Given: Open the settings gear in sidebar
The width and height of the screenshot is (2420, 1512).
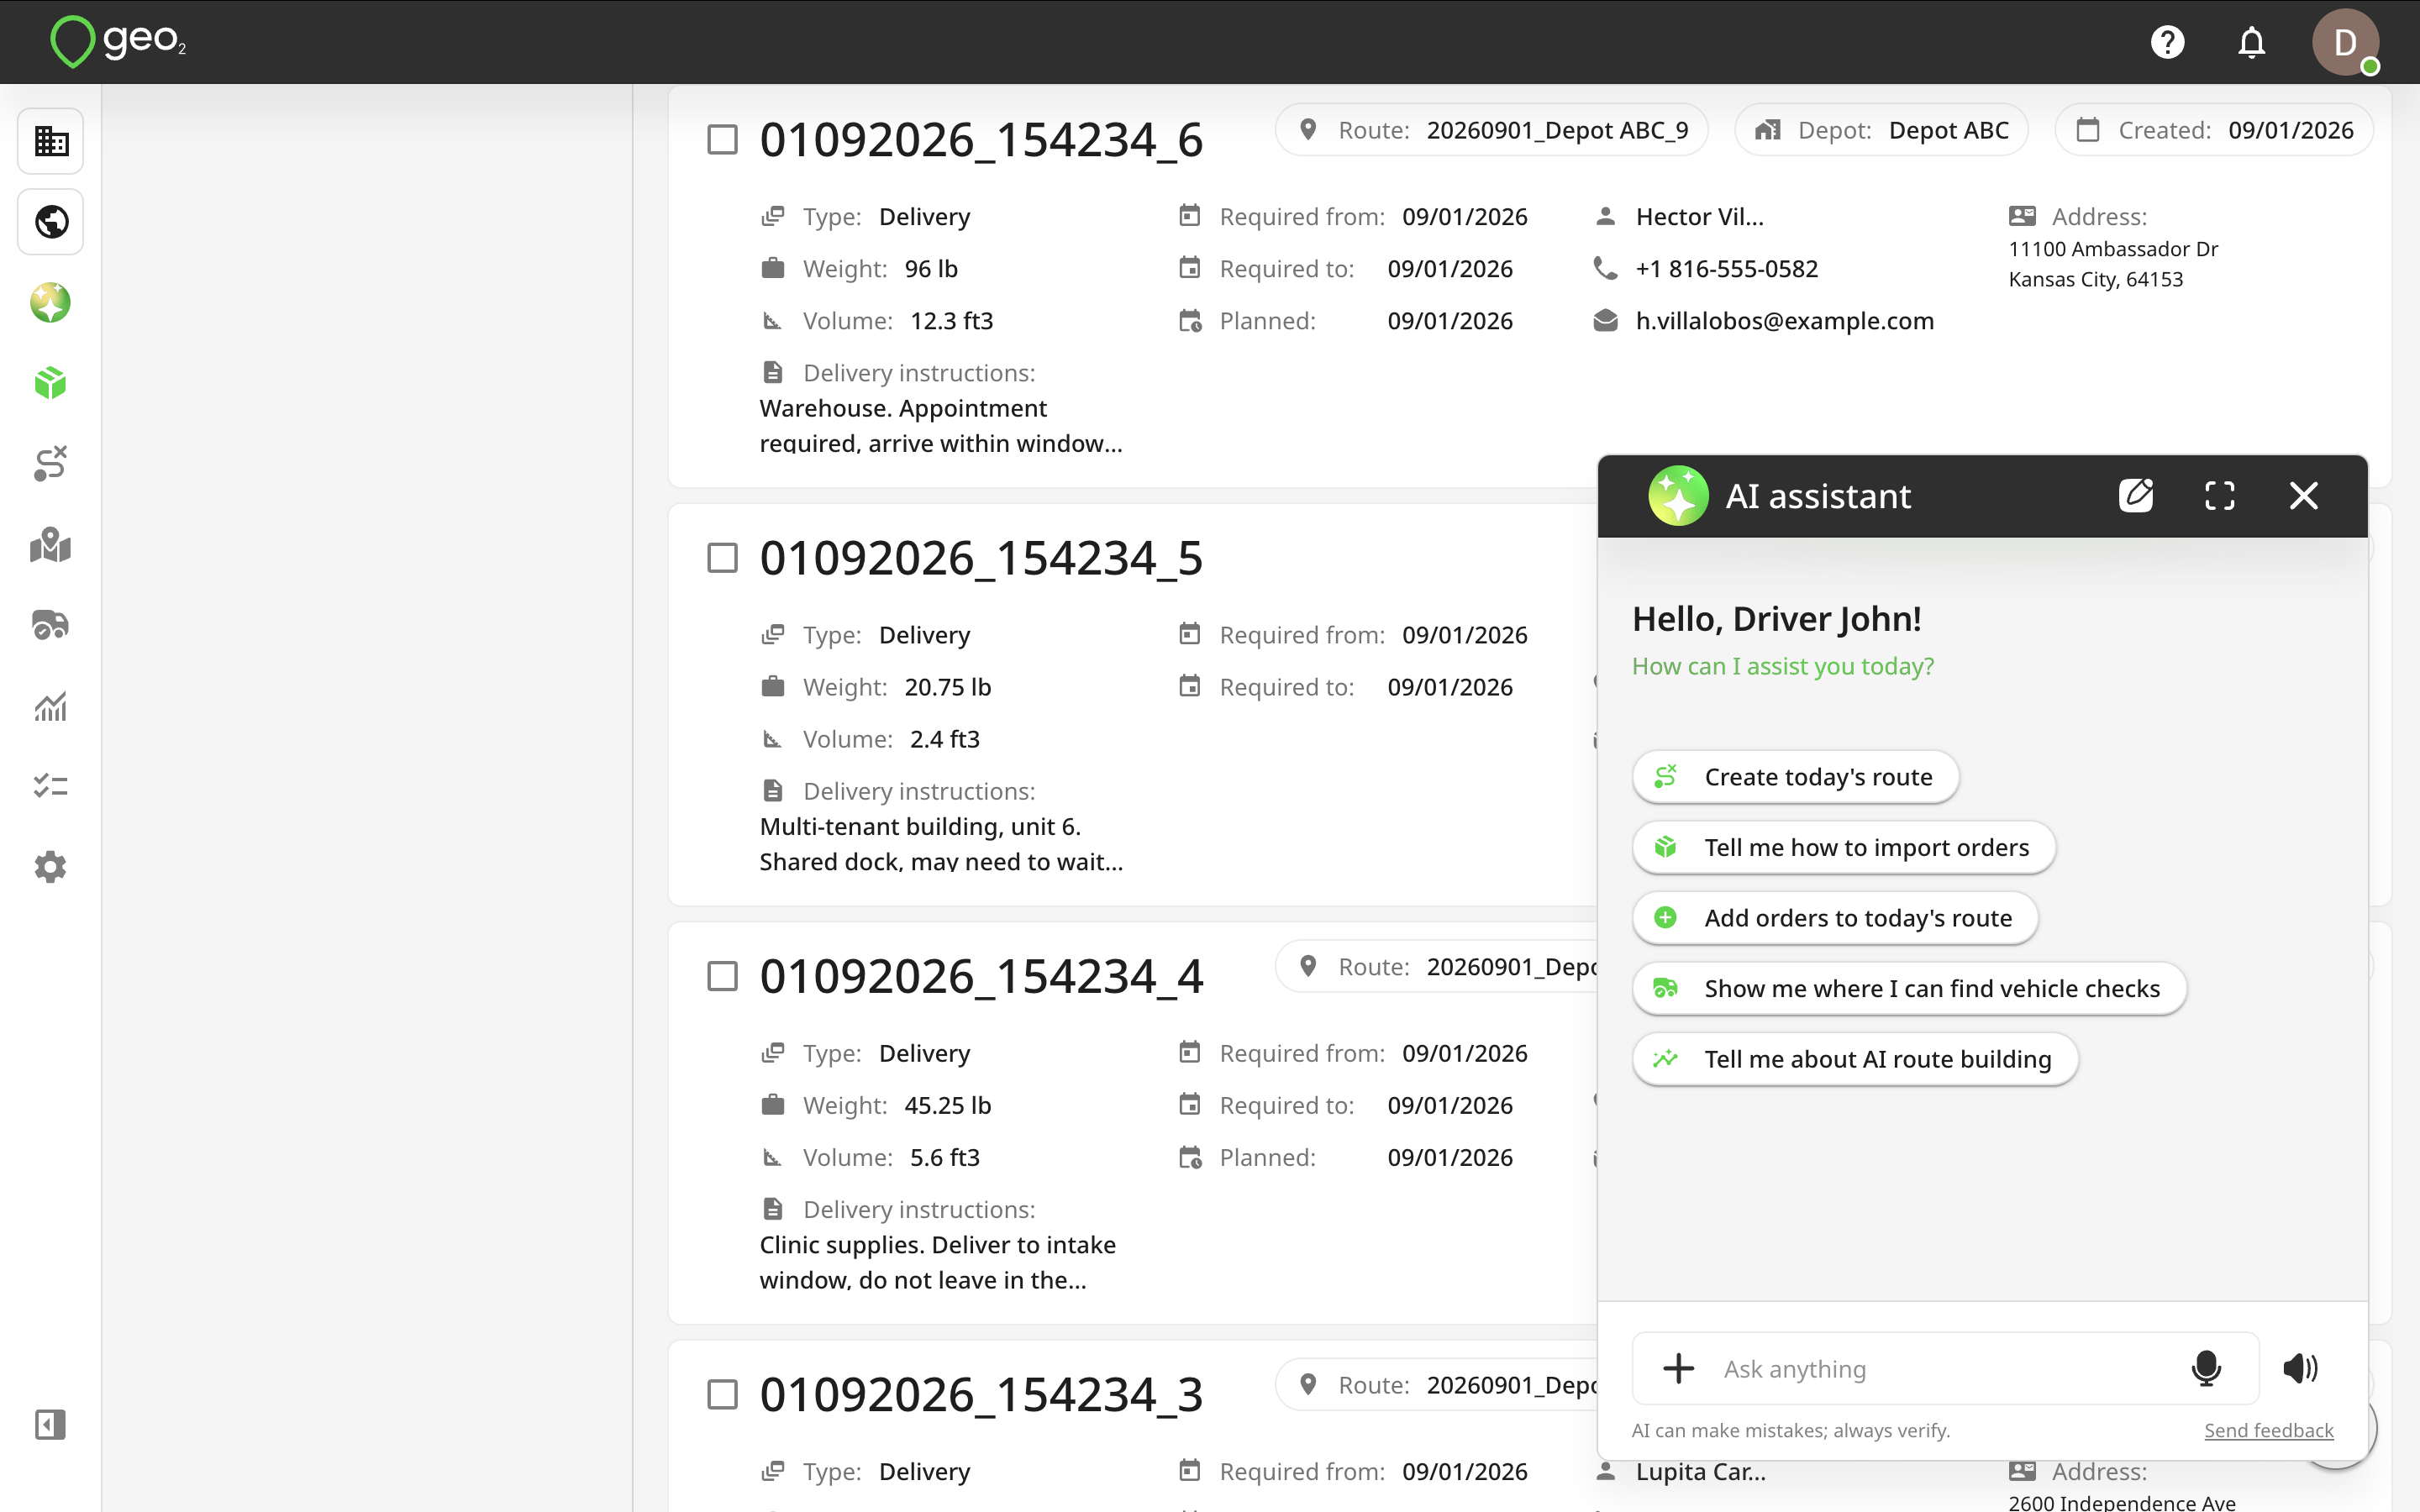Looking at the screenshot, I should tap(51, 867).
